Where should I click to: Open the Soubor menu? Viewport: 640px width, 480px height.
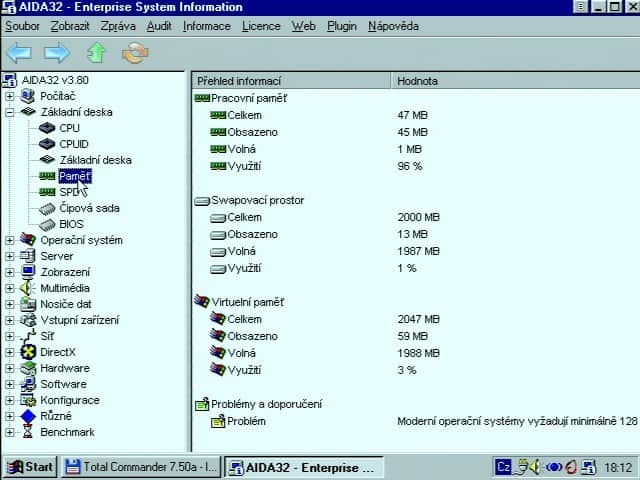[x=22, y=27]
